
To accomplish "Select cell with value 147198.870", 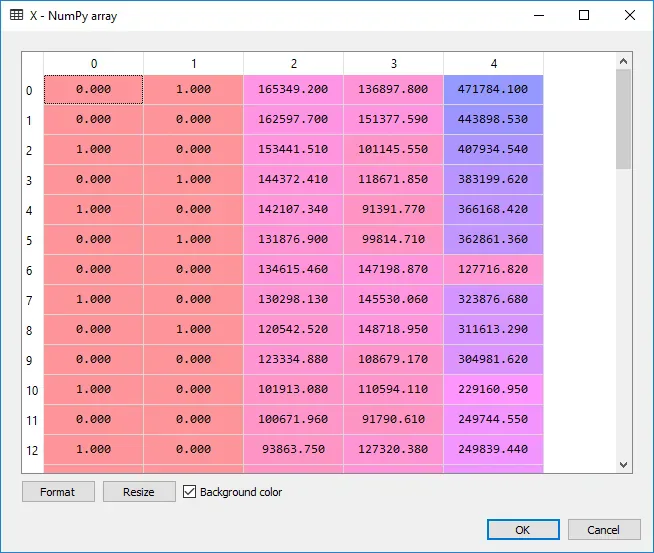I will point(394,270).
